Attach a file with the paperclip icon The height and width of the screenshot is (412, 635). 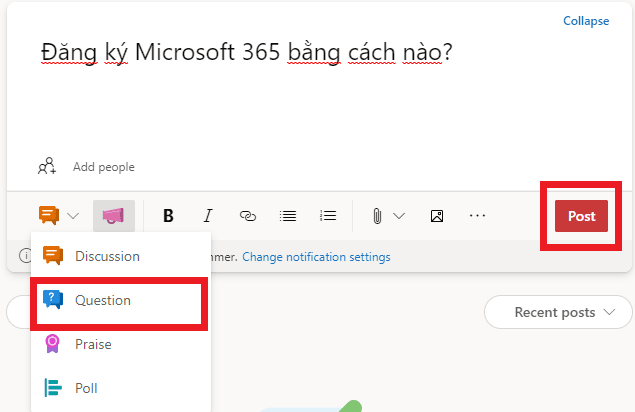[x=377, y=216]
